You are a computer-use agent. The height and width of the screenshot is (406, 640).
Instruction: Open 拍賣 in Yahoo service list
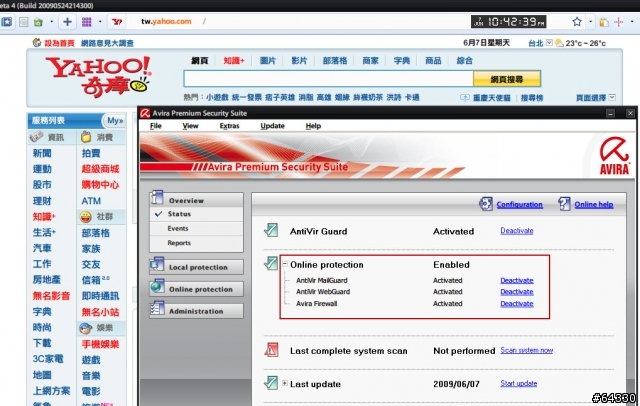point(91,153)
